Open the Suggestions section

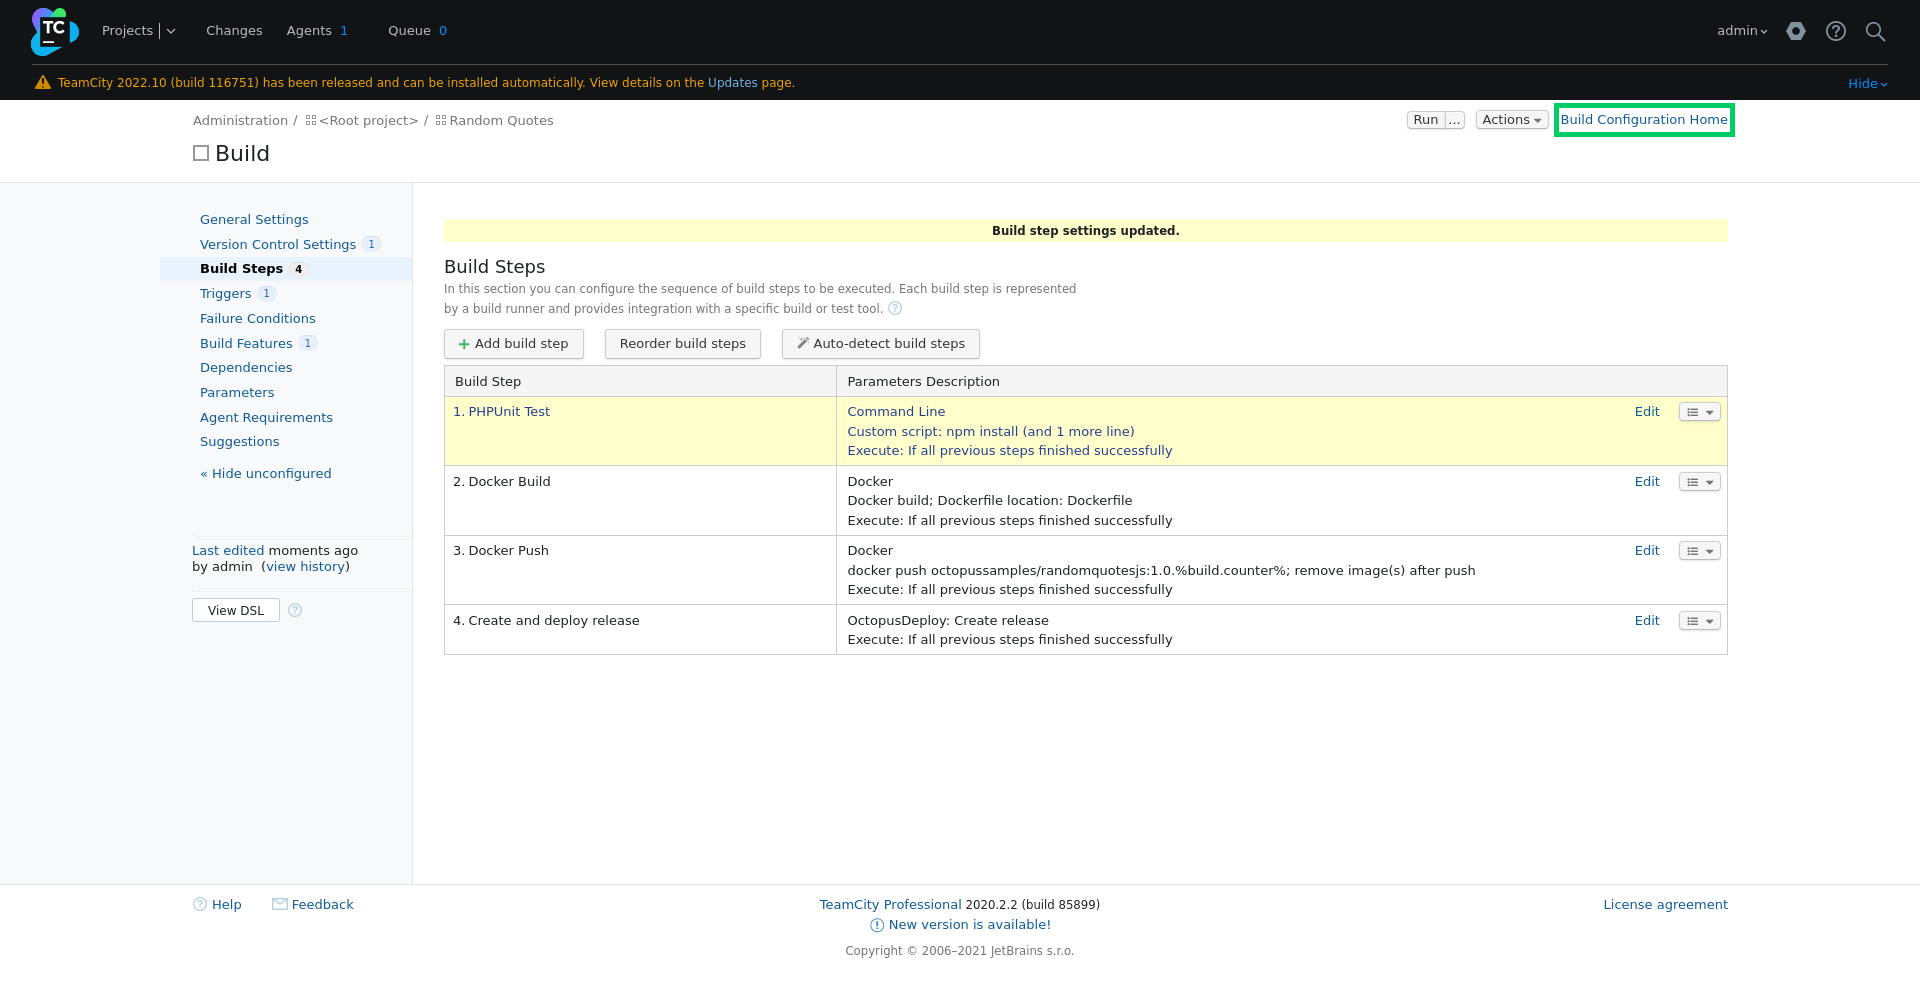point(239,441)
